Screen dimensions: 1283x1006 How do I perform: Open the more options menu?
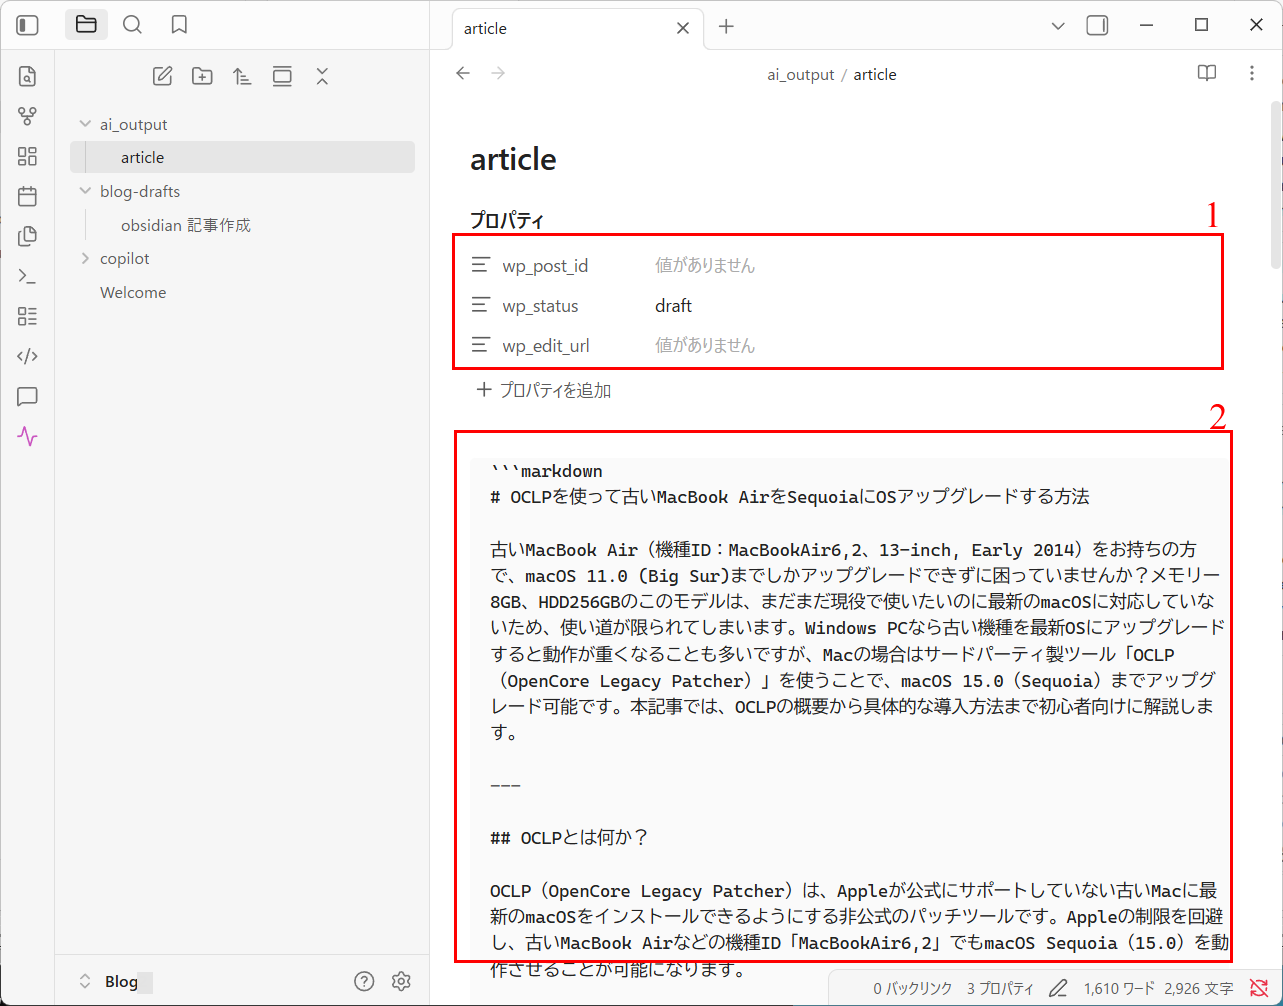pyautogui.click(x=1252, y=73)
